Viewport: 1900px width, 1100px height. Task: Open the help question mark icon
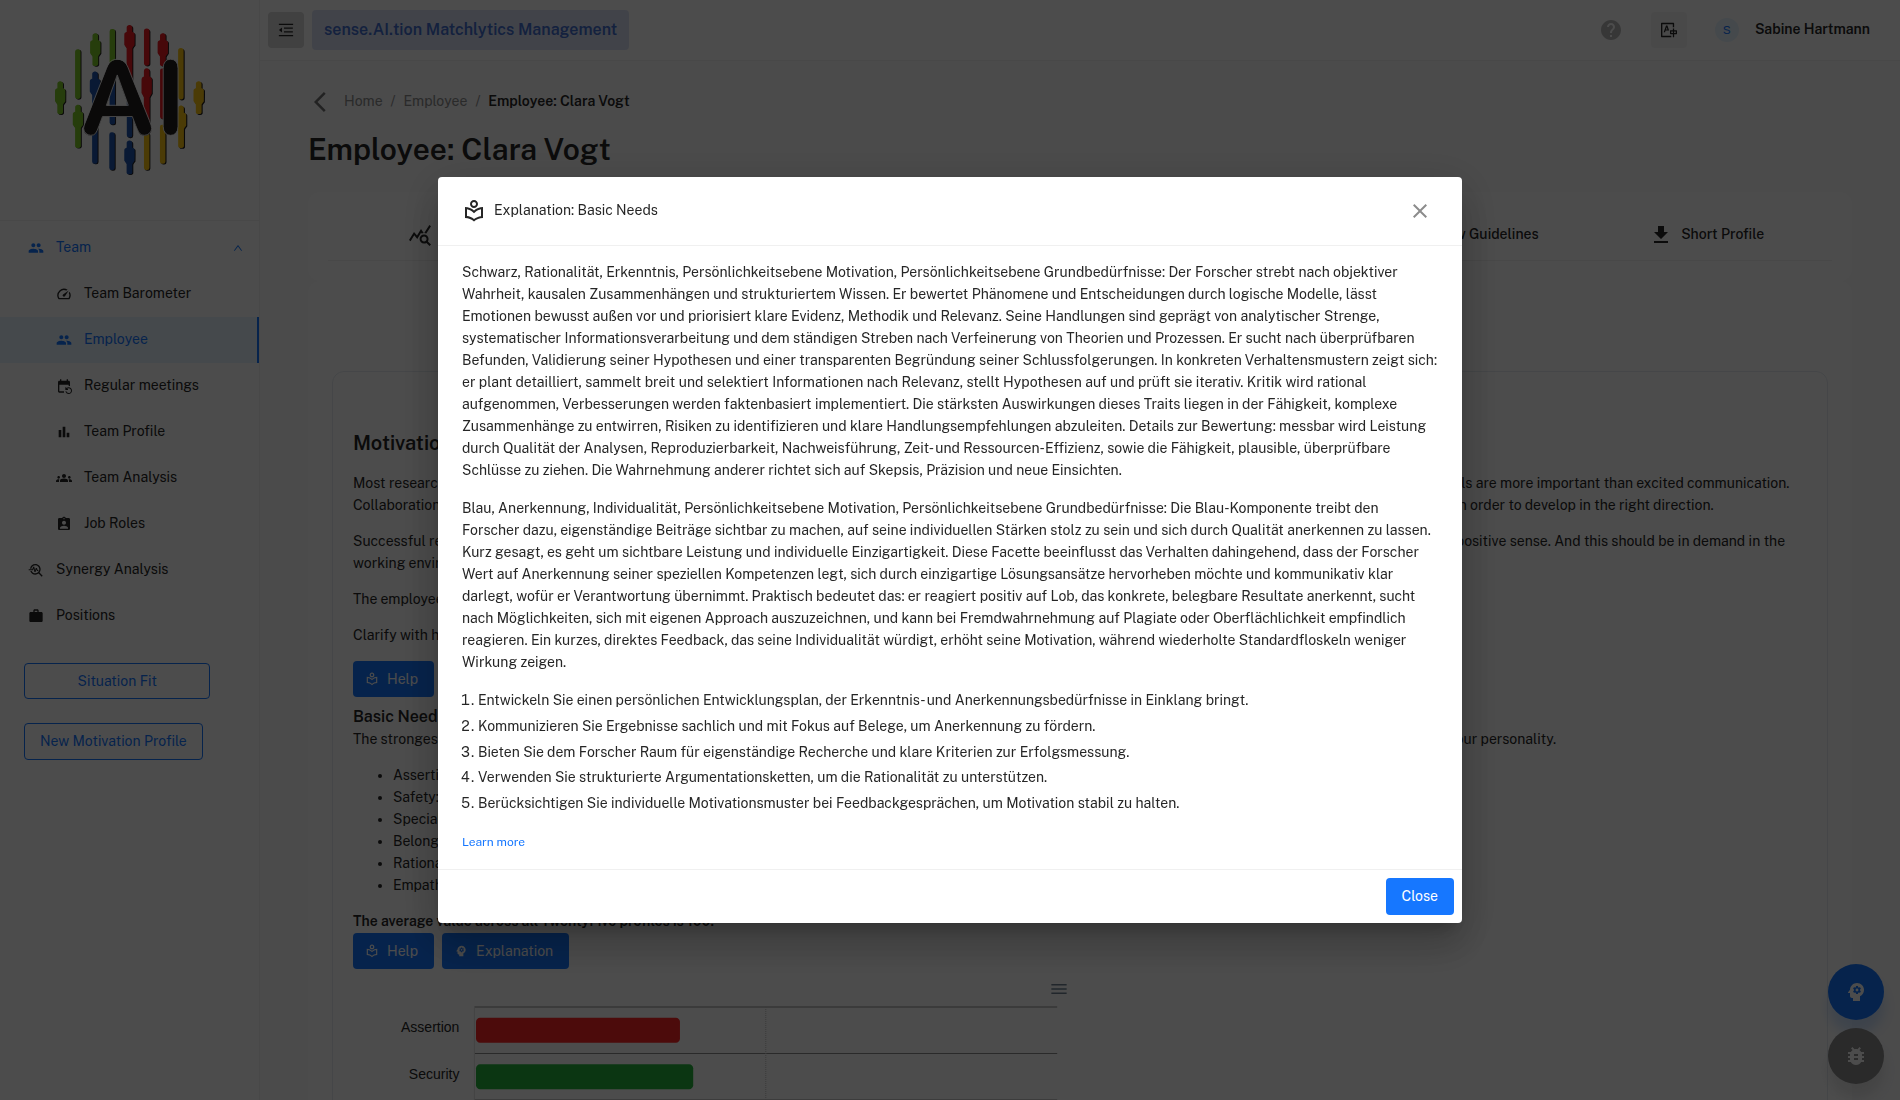tap(1611, 30)
